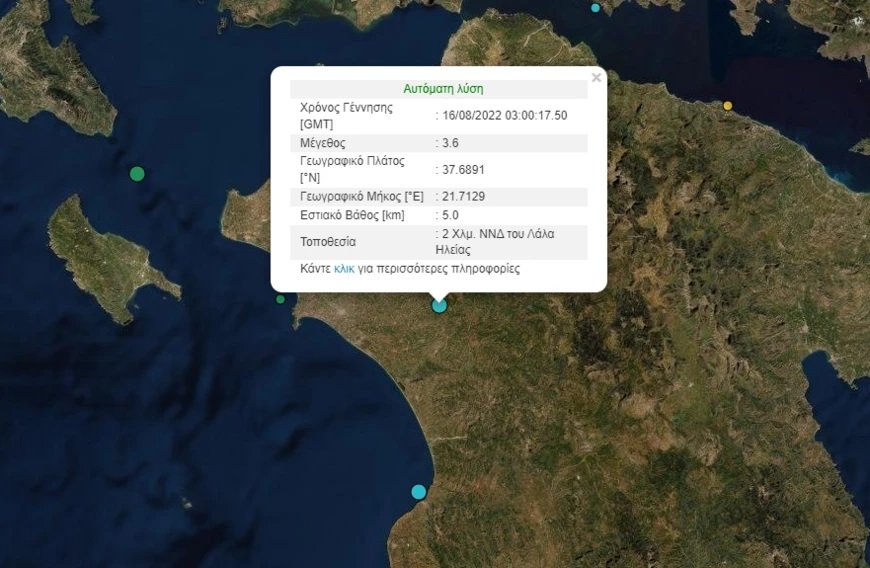Viewport: 870px width, 568px height.
Task: Click the 'Χρόνος Γέννησης [GMT]' label
Action: click(346, 115)
